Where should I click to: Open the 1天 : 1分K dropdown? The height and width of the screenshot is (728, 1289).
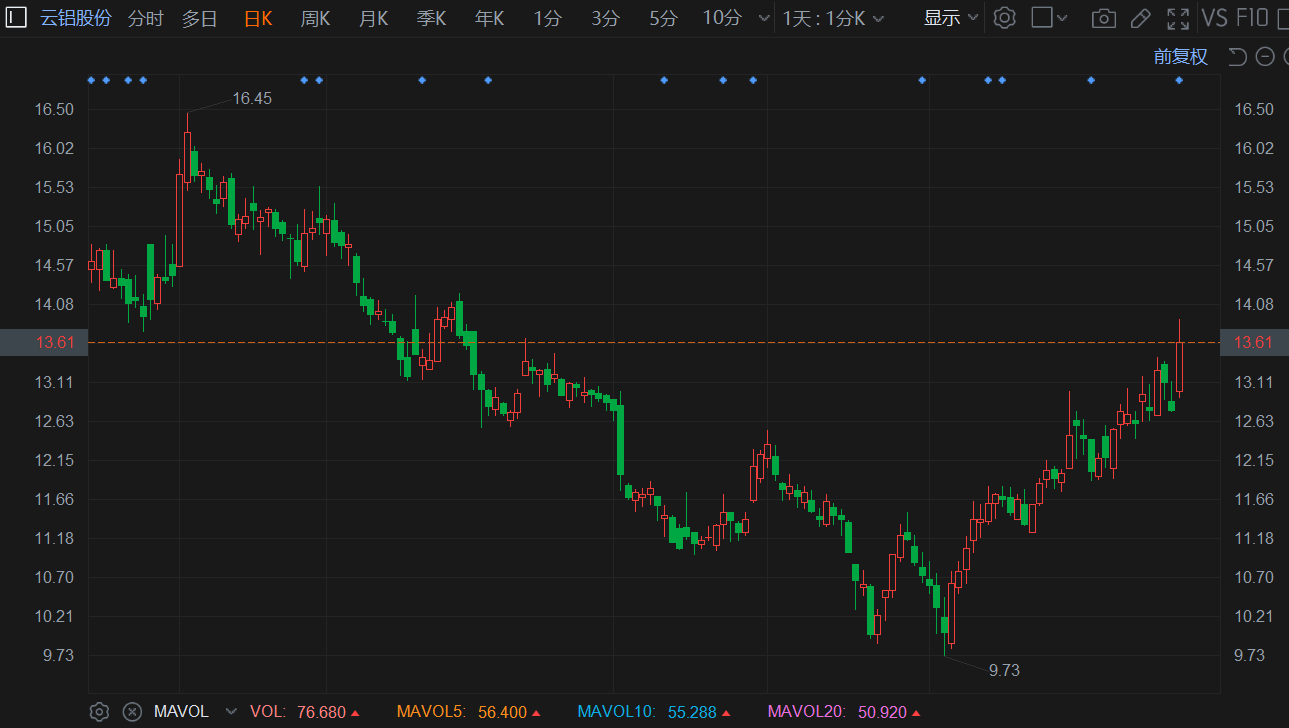pyautogui.click(x=834, y=18)
